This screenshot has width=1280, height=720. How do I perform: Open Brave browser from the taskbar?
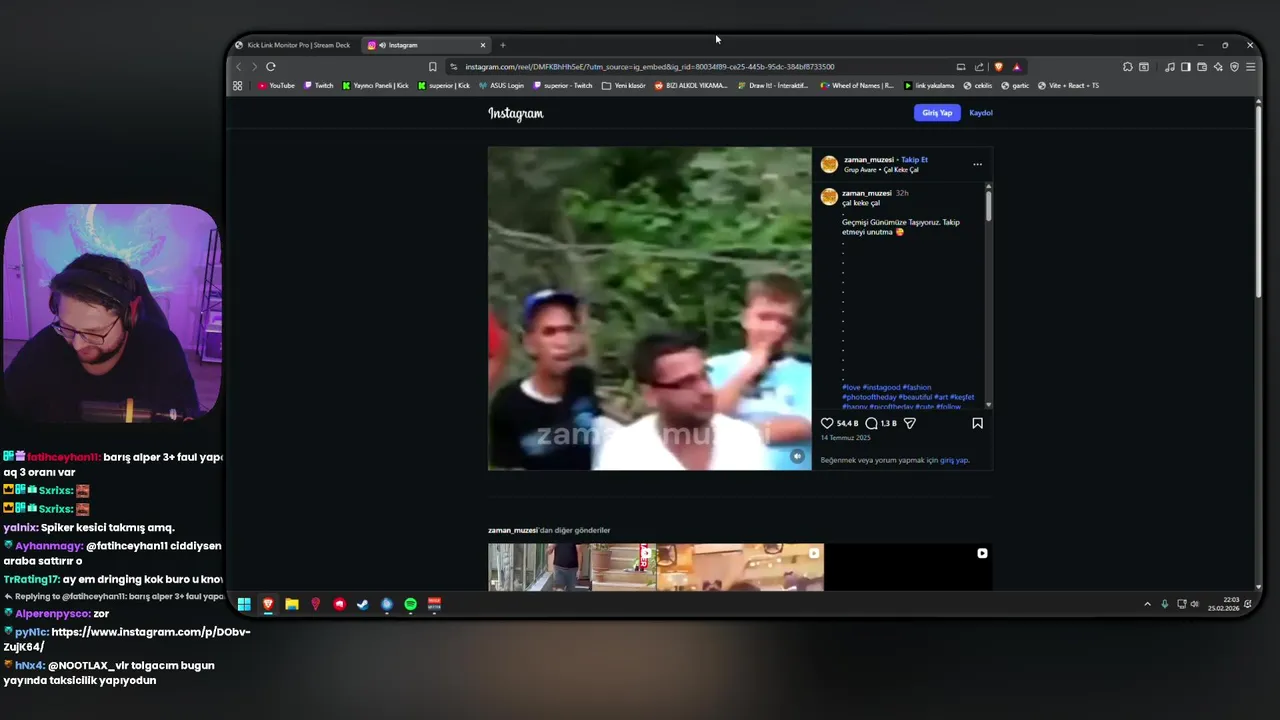[268, 604]
